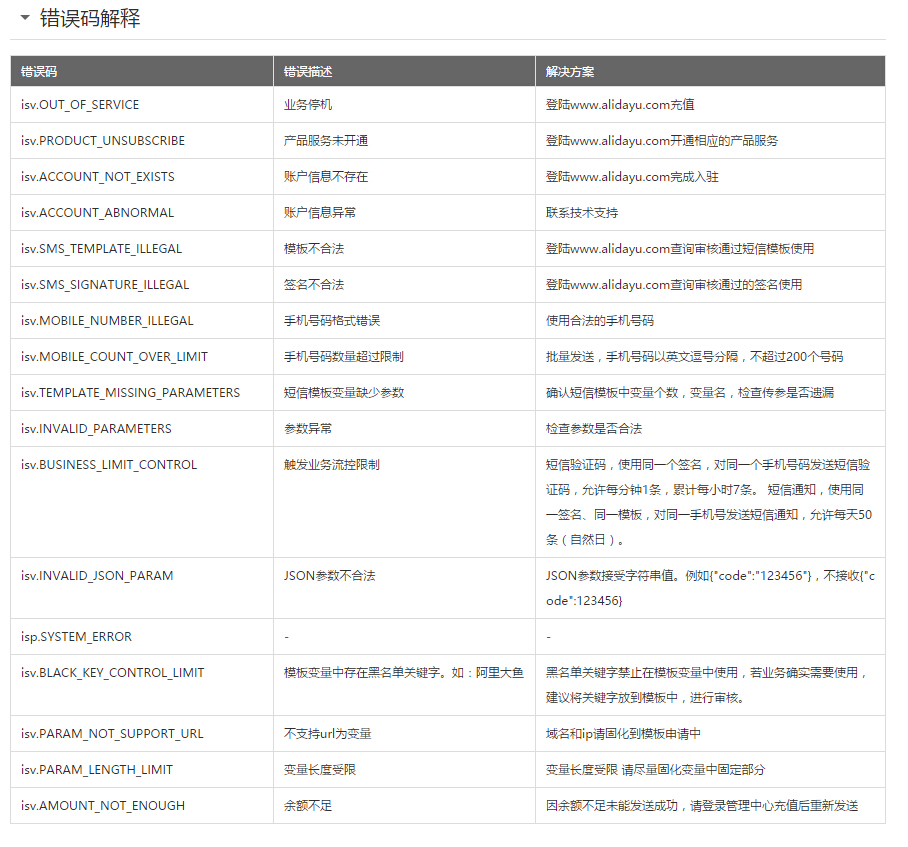This screenshot has width=908, height=847.
Task: Click the isv.BLACK_KEY_CONTROL_LIMIT error code
Action: pyautogui.click(x=113, y=673)
